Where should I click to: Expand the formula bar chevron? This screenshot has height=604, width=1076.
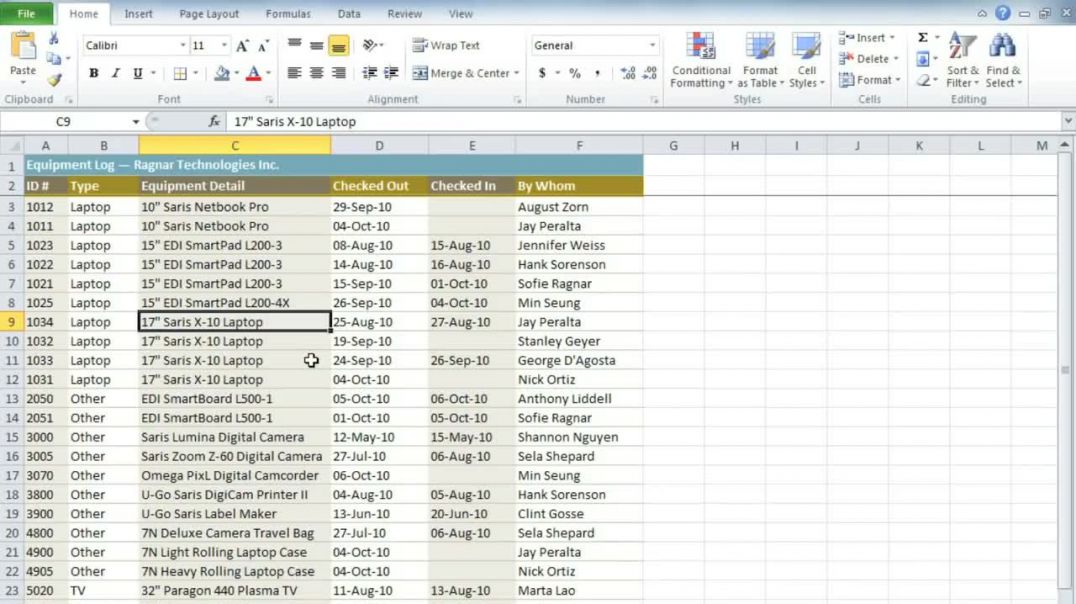pos(1068,121)
